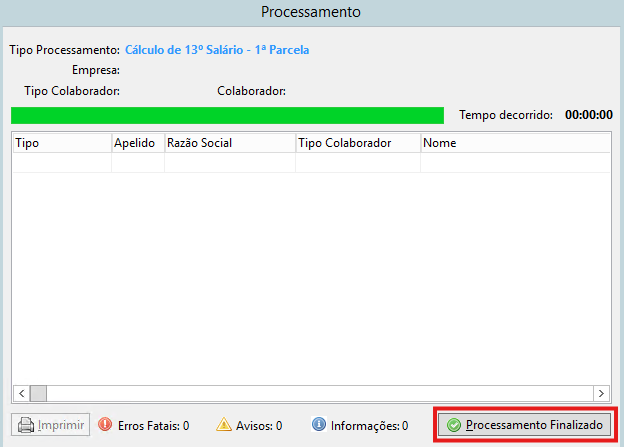Viewport: 624px width, 447px height.
Task: Select the Razão Social column header
Action: pos(230,143)
